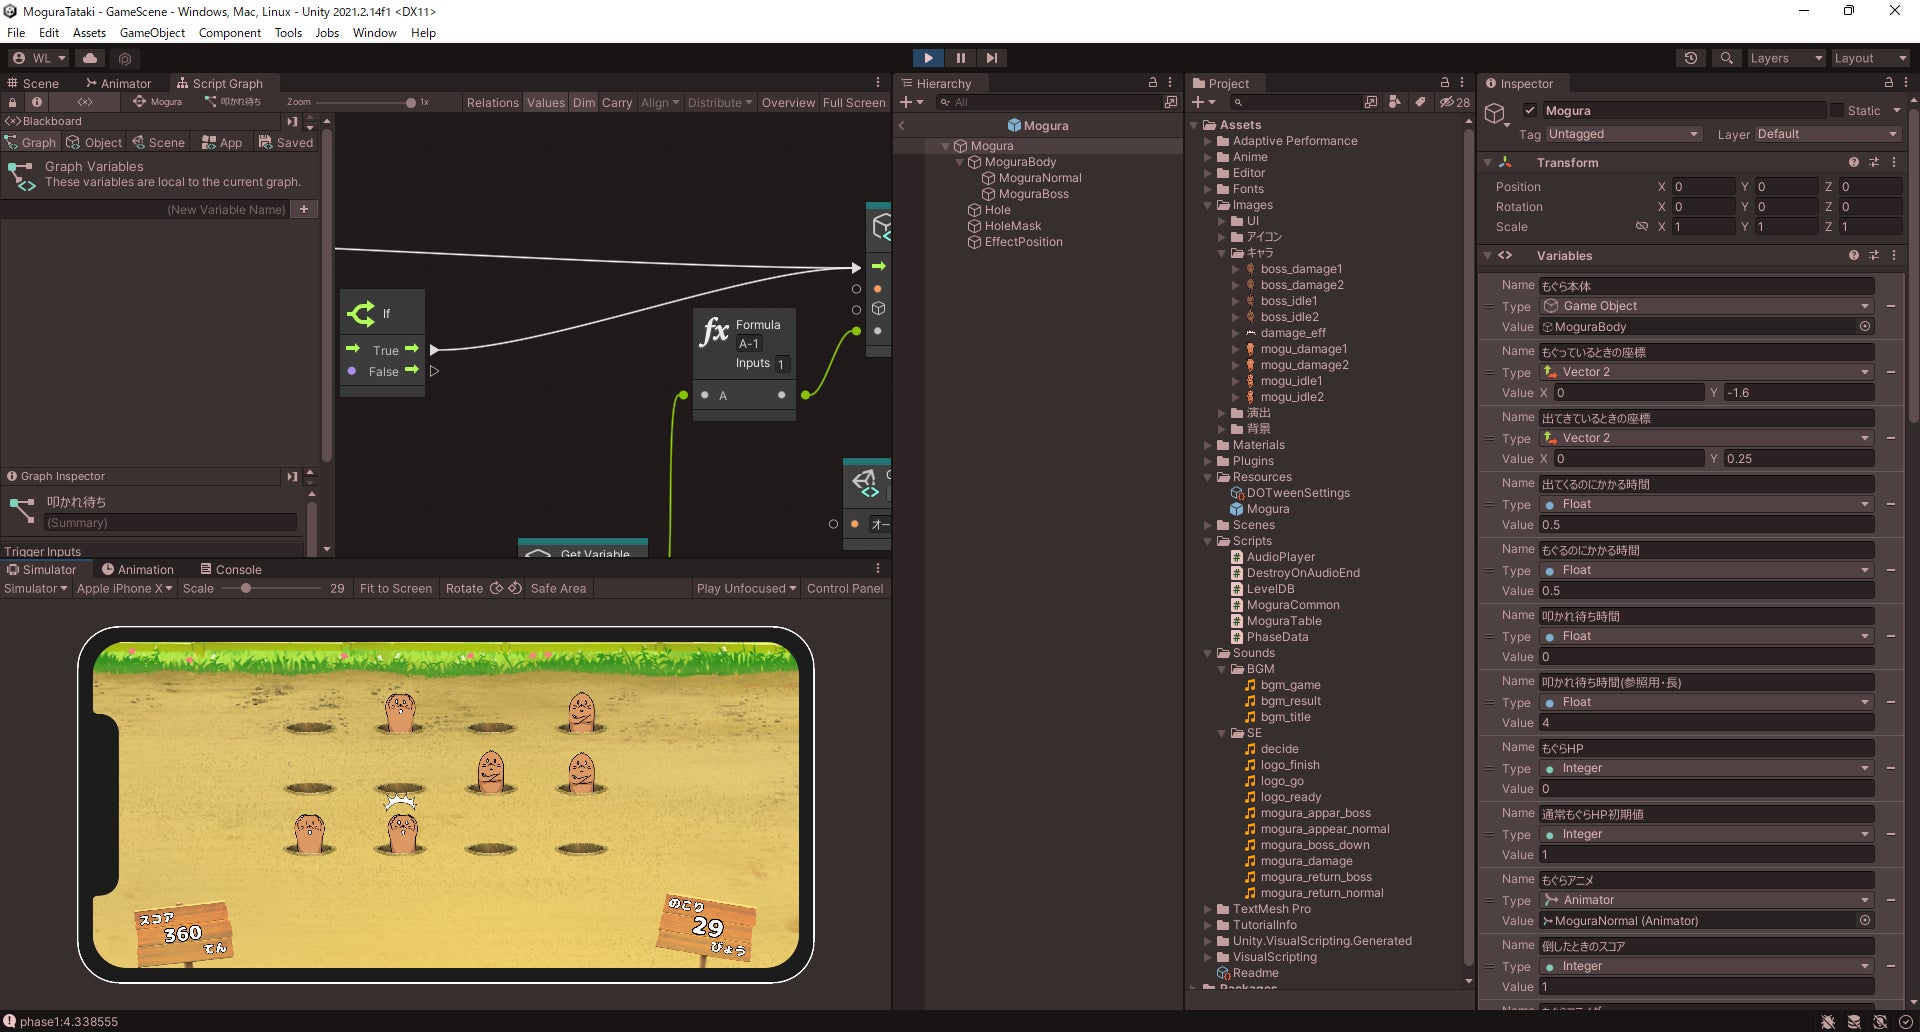Click the Overview button
Screen dimensions: 1920x1032
(788, 102)
